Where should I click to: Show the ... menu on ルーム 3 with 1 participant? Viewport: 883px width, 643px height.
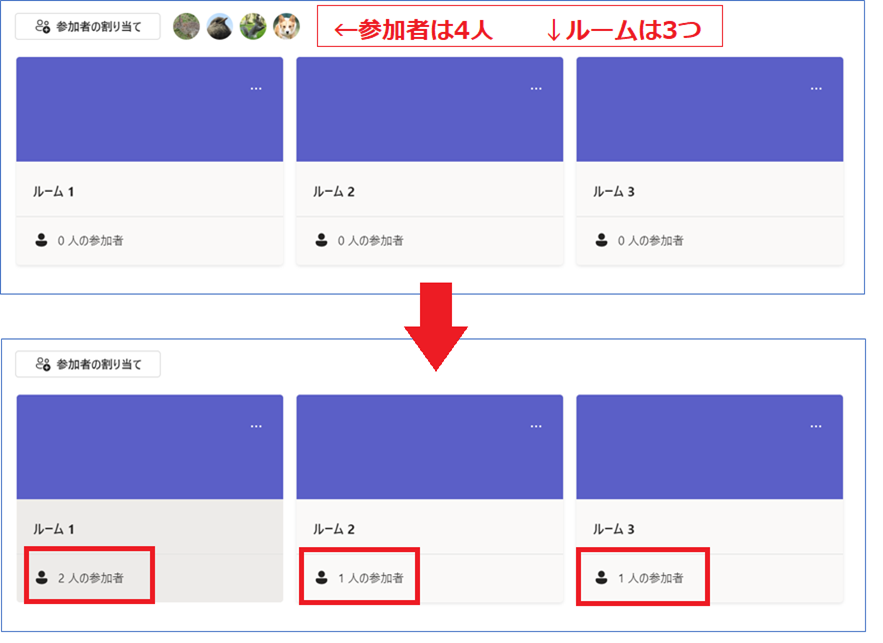(x=816, y=426)
